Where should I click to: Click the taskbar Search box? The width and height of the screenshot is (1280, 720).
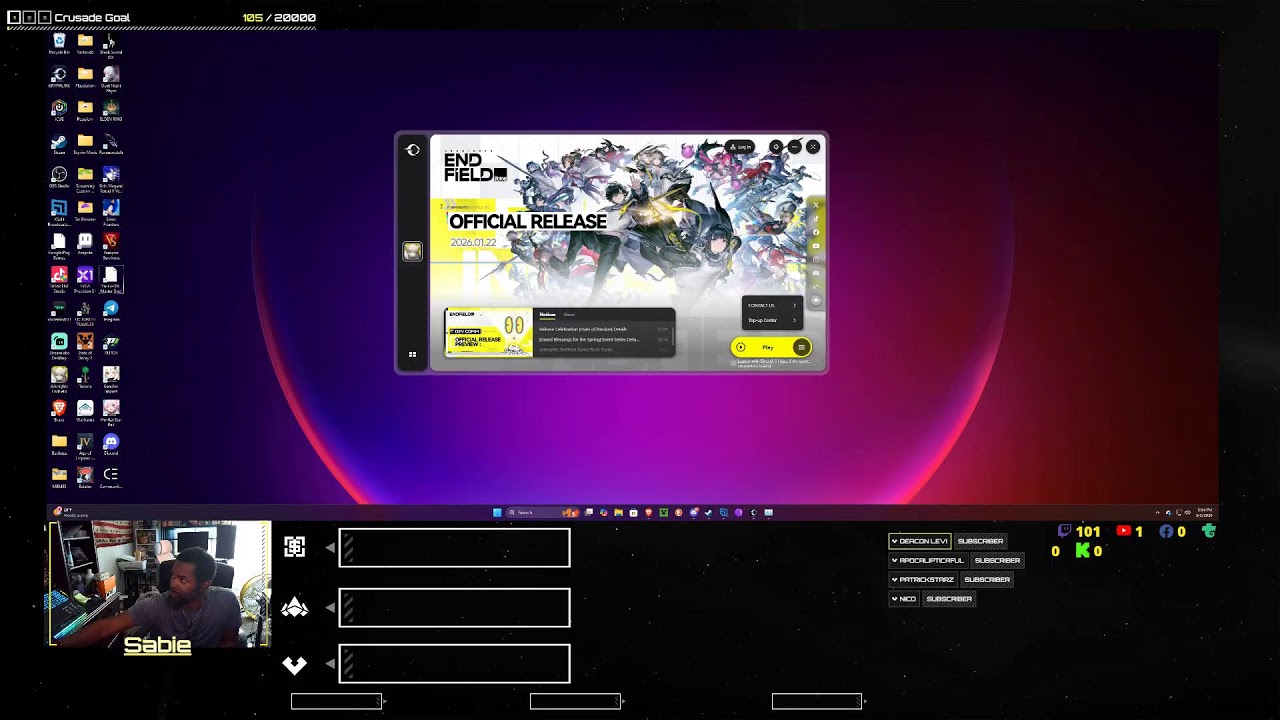click(542, 512)
